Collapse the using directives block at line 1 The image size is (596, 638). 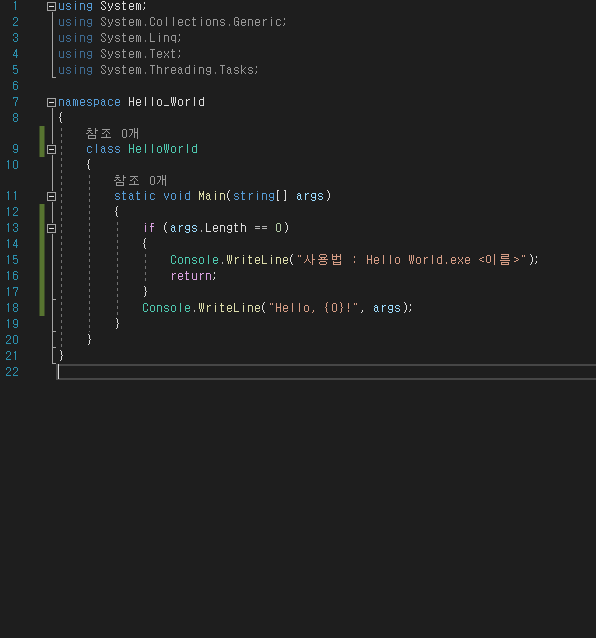pyautogui.click(x=51, y=6)
